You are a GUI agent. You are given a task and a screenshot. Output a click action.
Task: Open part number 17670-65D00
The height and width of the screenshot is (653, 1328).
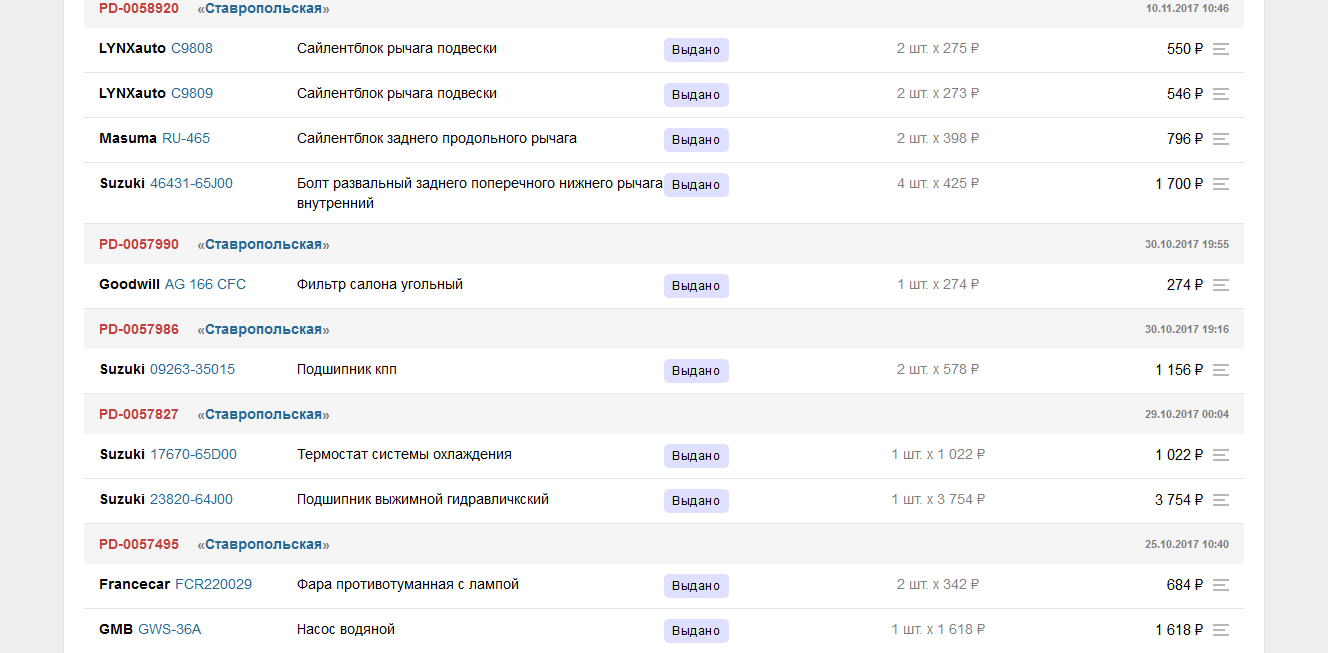pos(193,454)
